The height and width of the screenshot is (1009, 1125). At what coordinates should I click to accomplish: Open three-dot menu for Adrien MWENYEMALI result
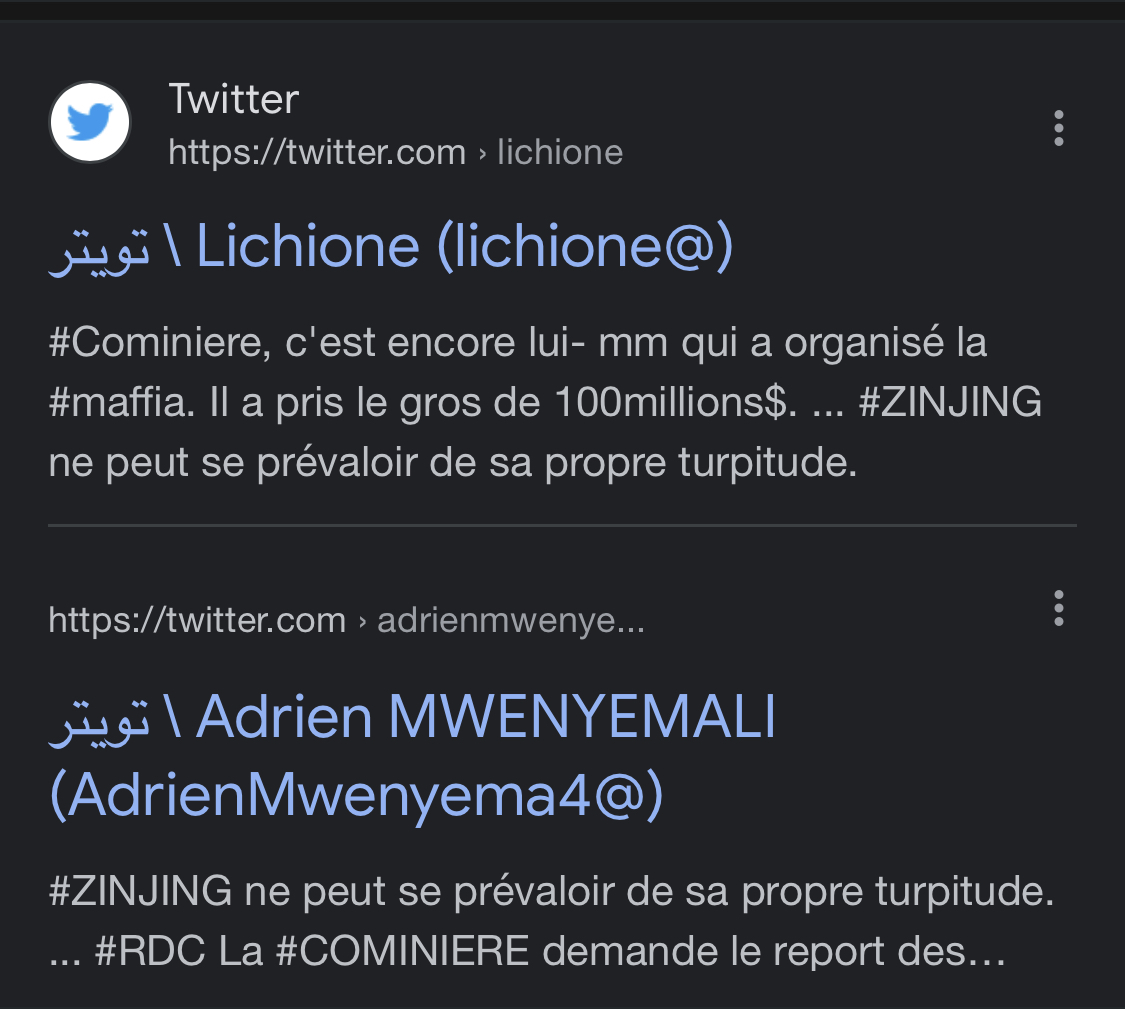tap(1058, 609)
